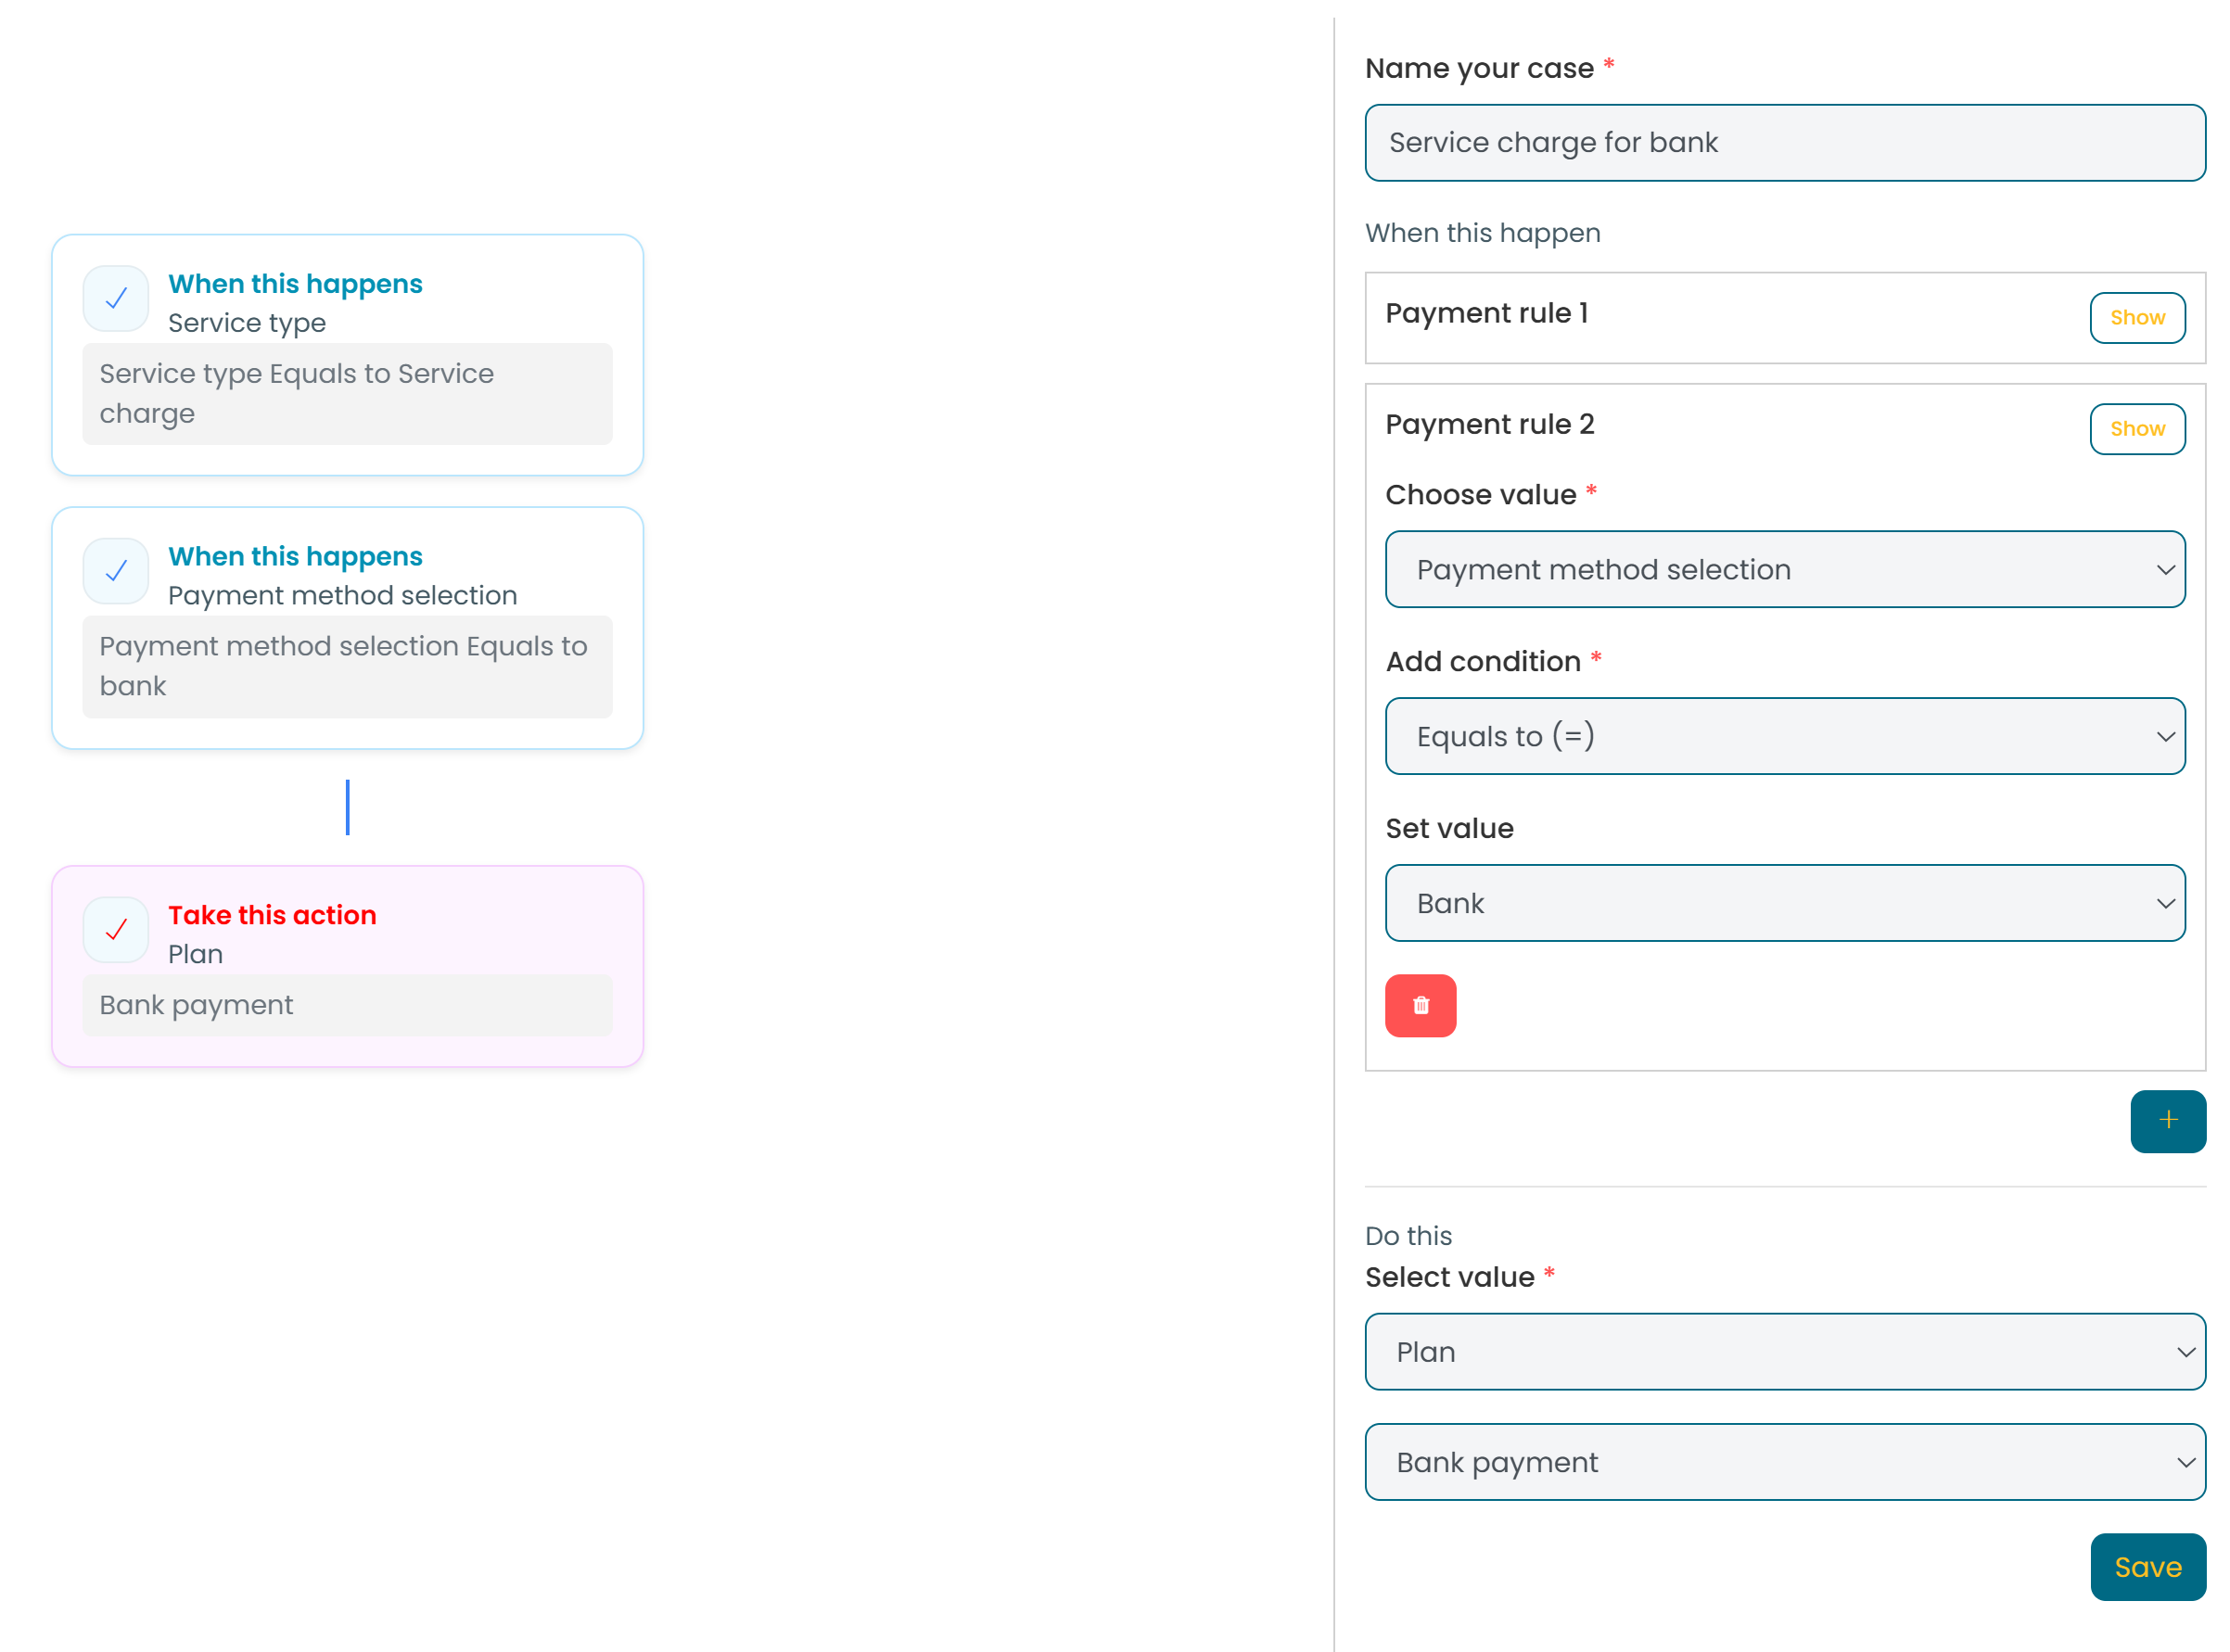The height and width of the screenshot is (1652, 2230).
Task: Open the Set value dropdown showing Bank
Action: click(1786, 903)
